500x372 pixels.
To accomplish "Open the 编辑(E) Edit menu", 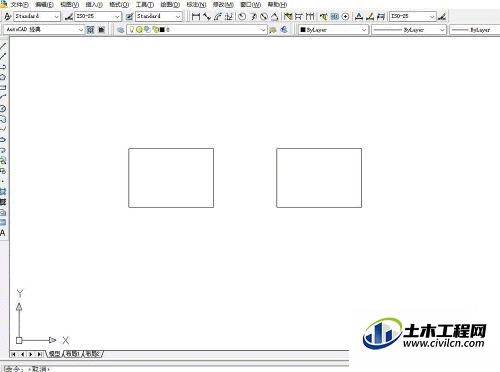I will coord(44,4).
